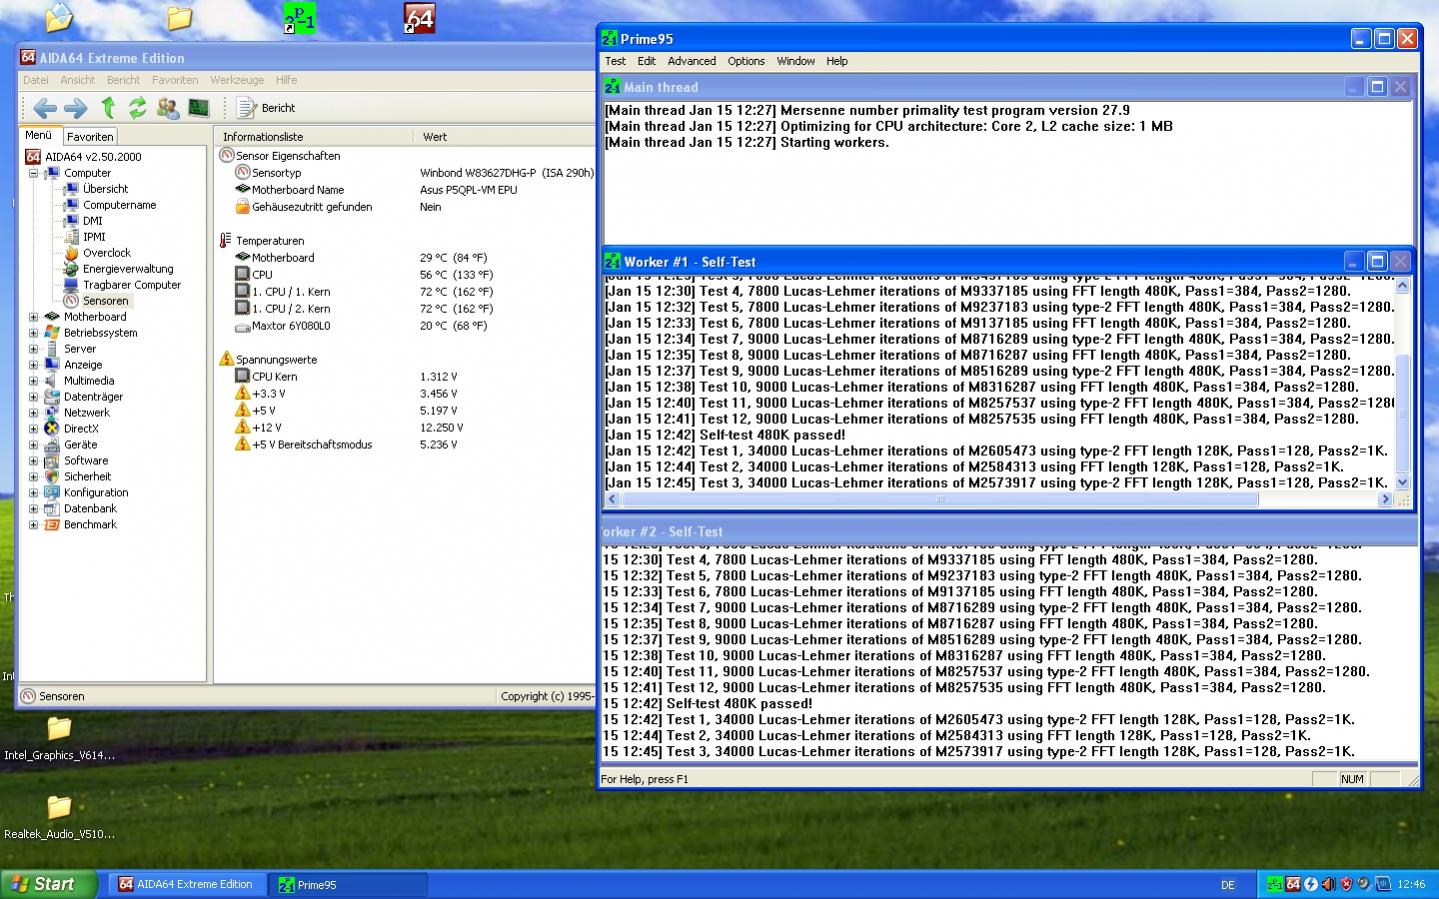This screenshot has height=899, width=1439.
Task: Expand the Server tree node
Action: click(33, 349)
